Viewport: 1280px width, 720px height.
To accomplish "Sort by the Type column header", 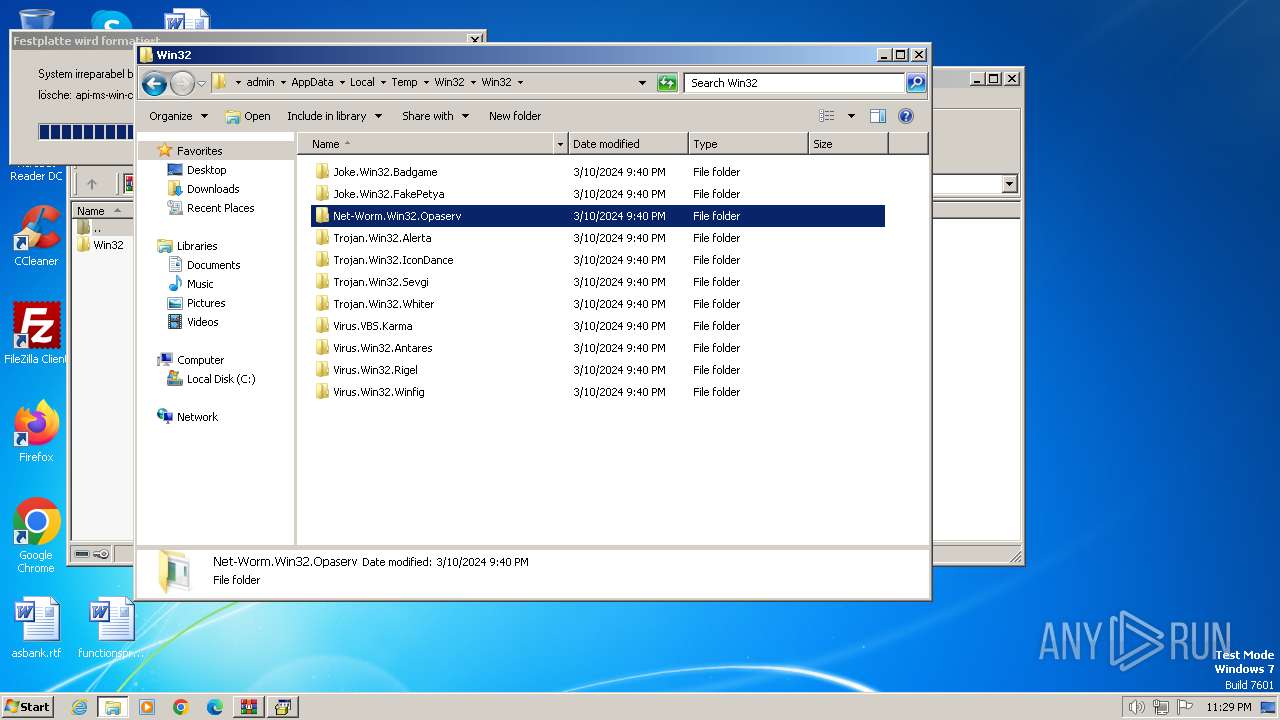I will point(748,144).
